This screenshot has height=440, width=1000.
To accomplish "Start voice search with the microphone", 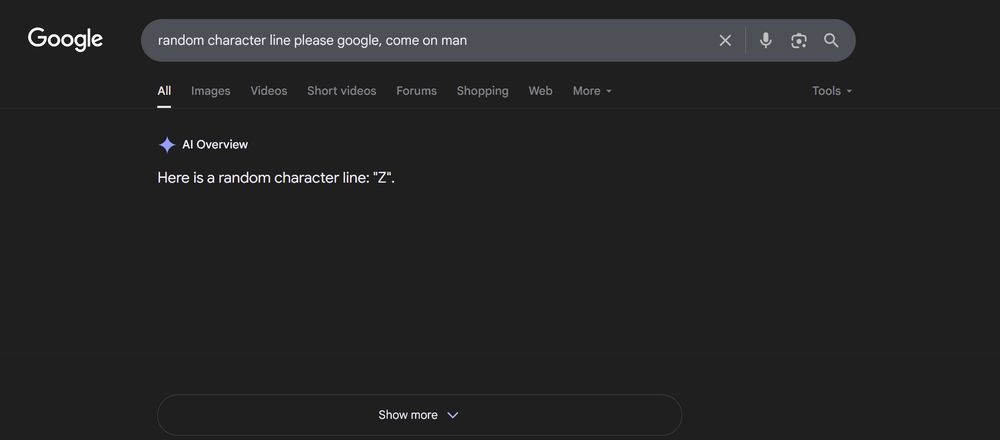I will (765, 40).
